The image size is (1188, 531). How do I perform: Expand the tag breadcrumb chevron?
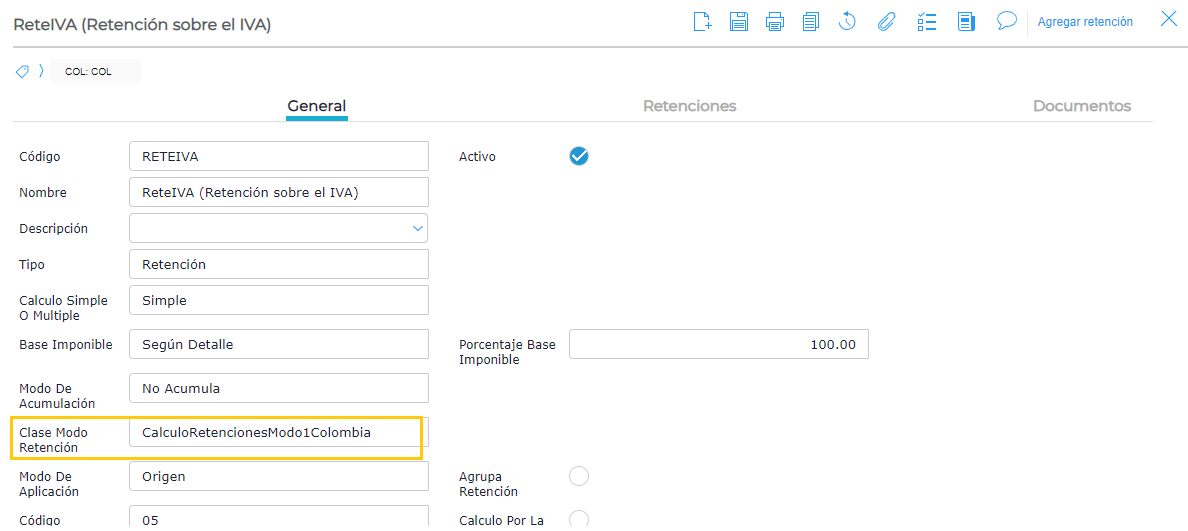42,72
